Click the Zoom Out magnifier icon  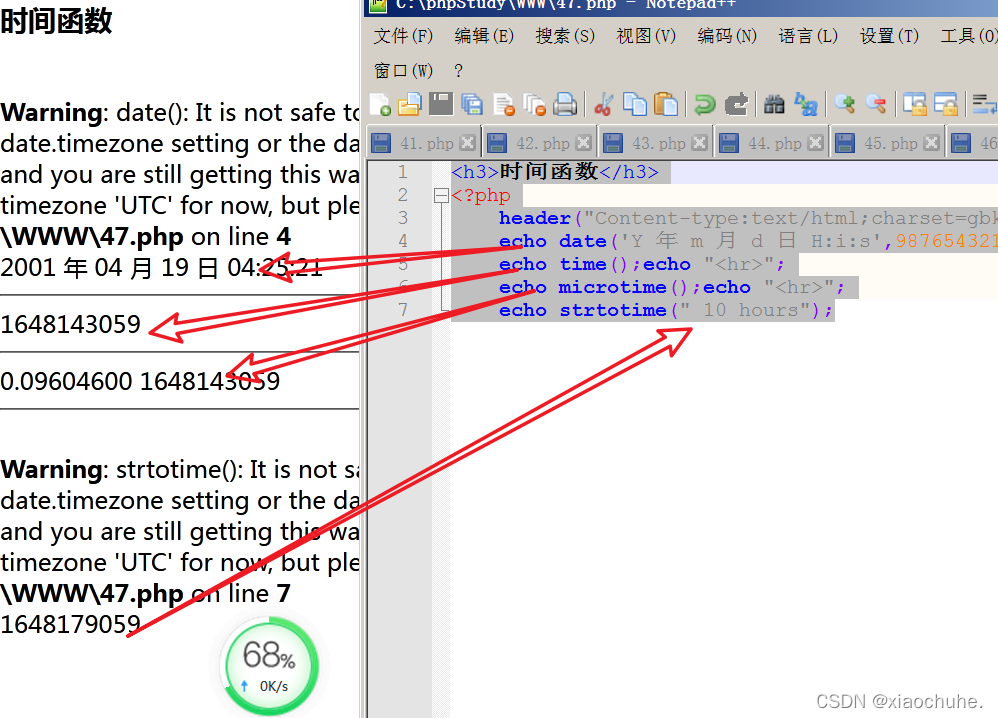[876, 104]
